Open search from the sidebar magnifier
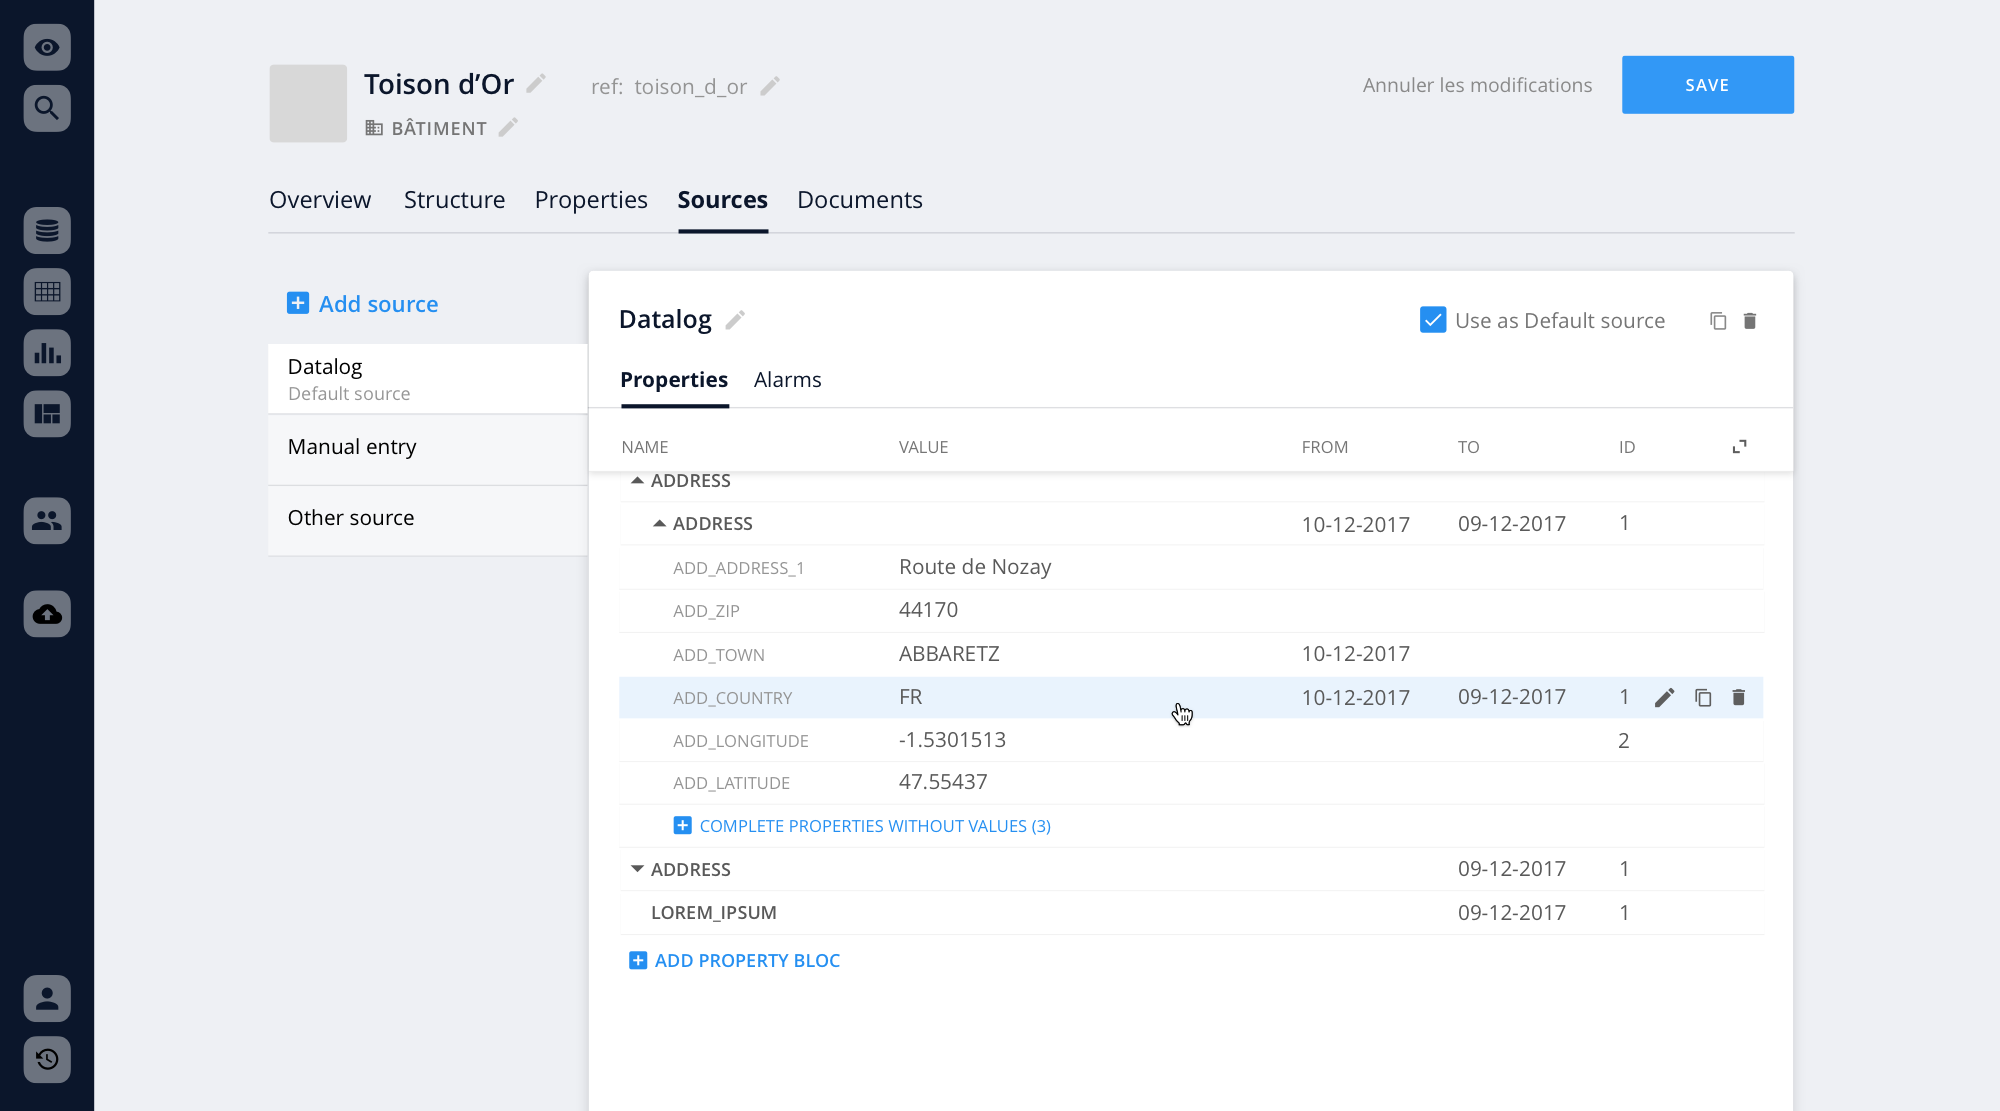This screenshot has height=1111, width=2000. tap(47, 108)
